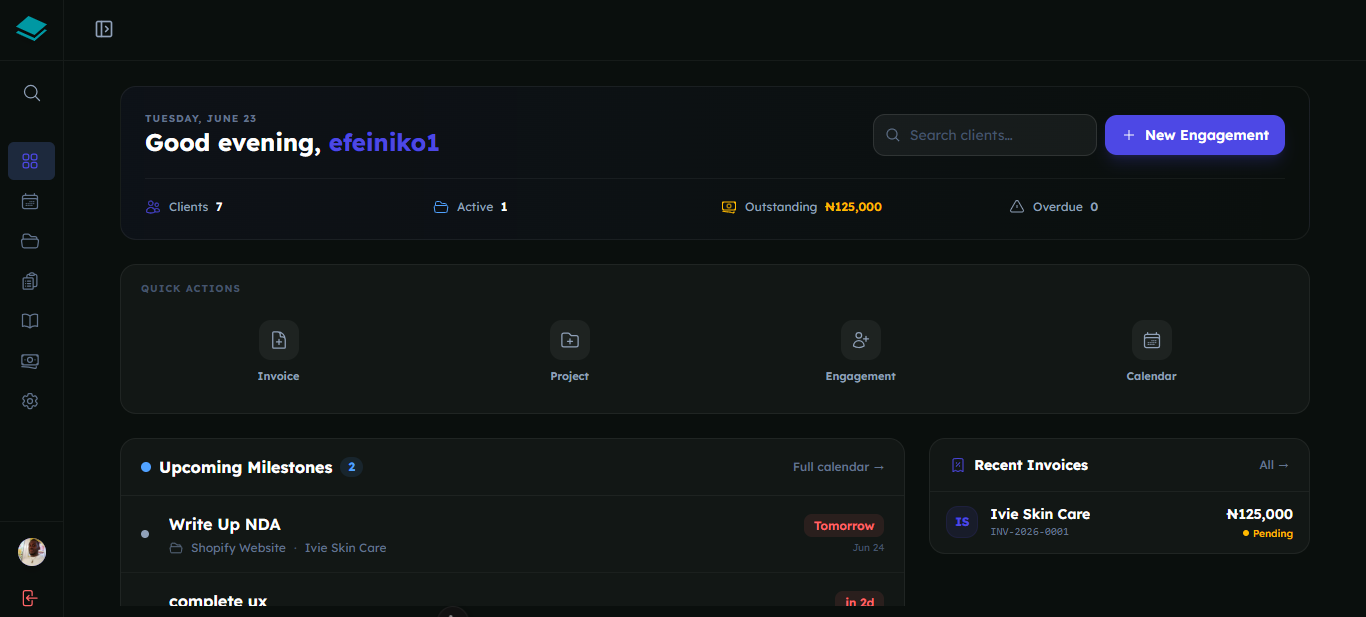This screenshot has width=1366, height=617.
Task: Click the red logout icon
Action: coord(30,598)
